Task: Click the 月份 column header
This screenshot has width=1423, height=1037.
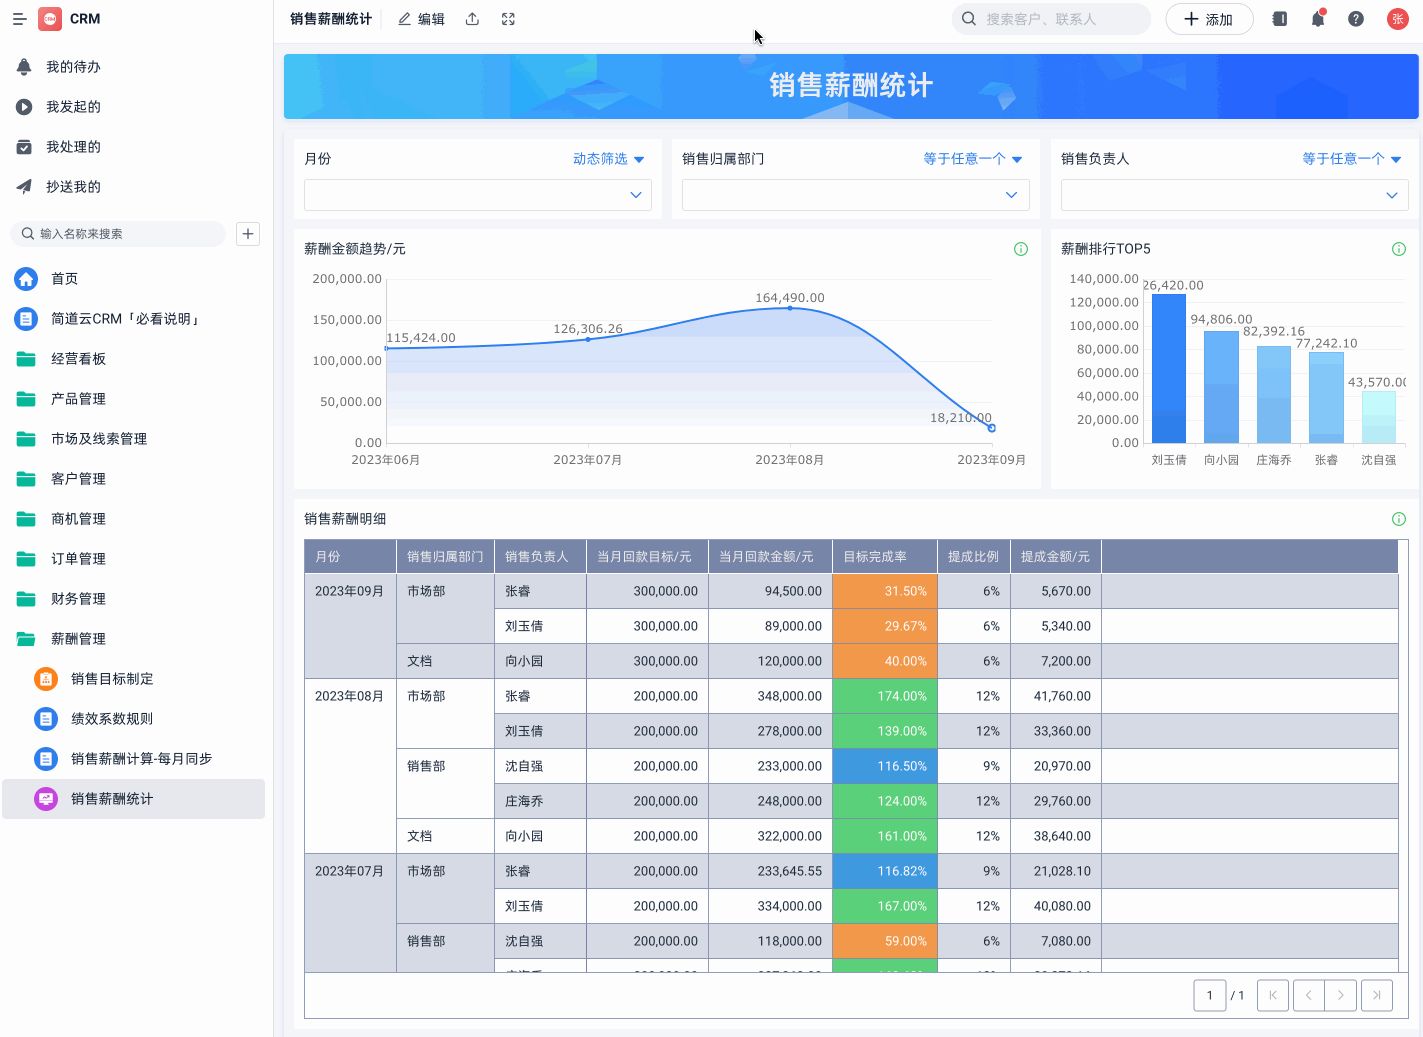Action: click(x=350, y=557)
